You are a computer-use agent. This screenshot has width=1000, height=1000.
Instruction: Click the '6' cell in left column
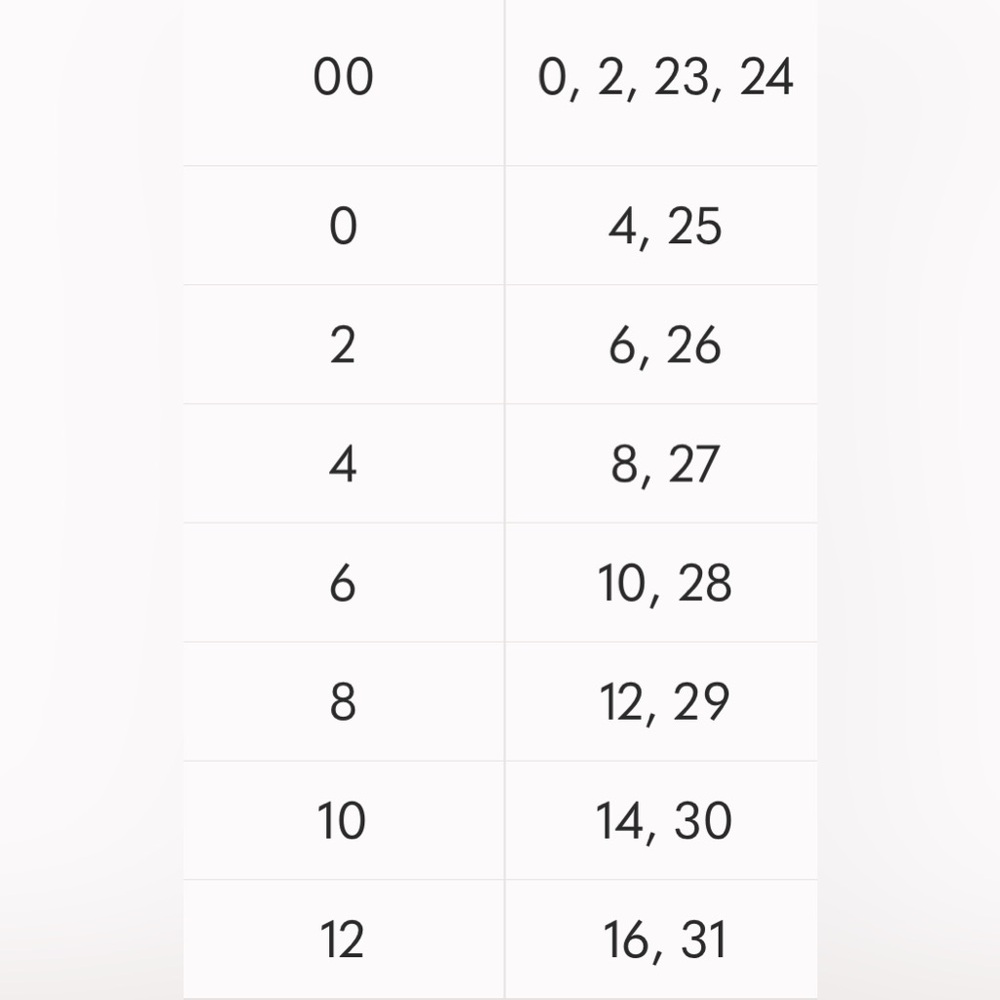pyautogui.click(x=343, y=583)
